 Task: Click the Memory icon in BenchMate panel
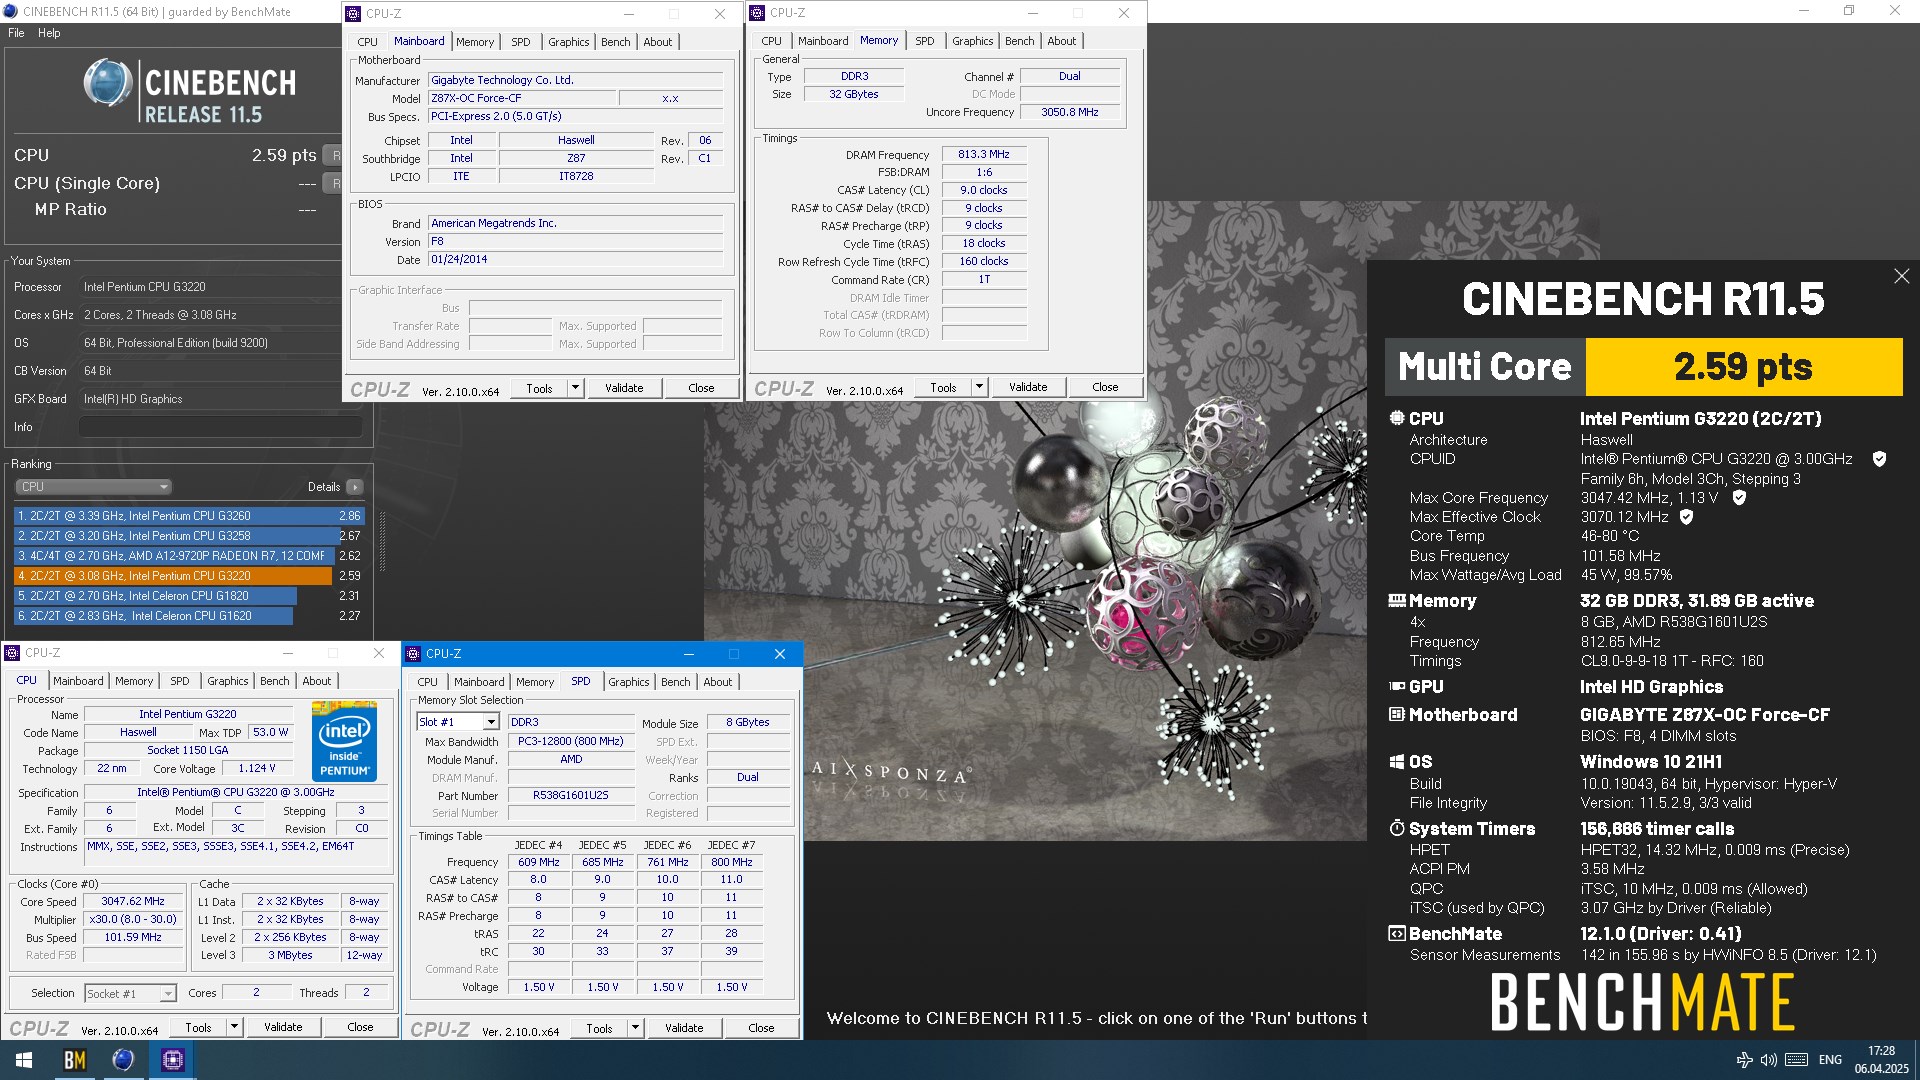[x=1397, y=601]
